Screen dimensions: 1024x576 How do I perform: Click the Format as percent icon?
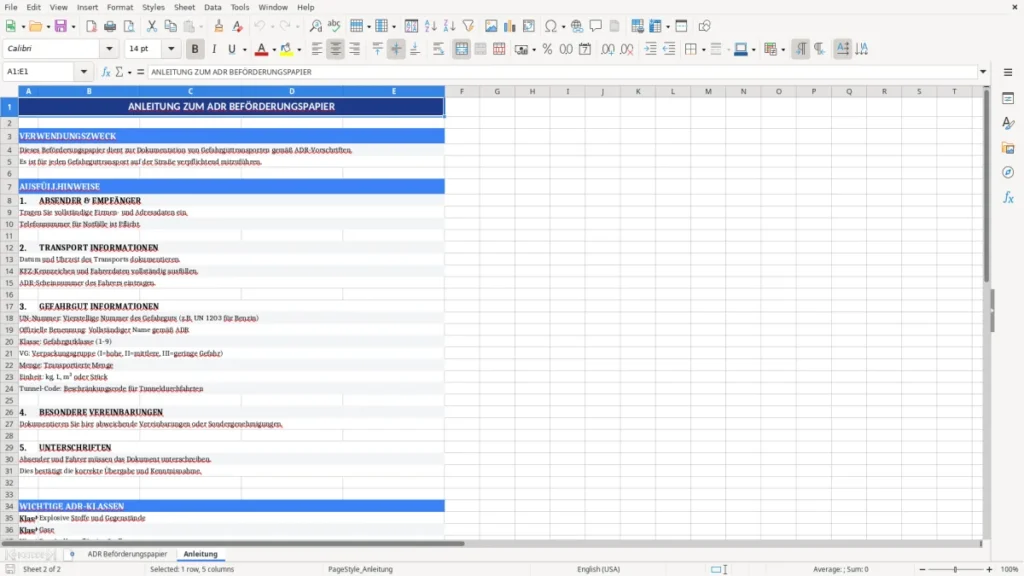pos(547,49)
